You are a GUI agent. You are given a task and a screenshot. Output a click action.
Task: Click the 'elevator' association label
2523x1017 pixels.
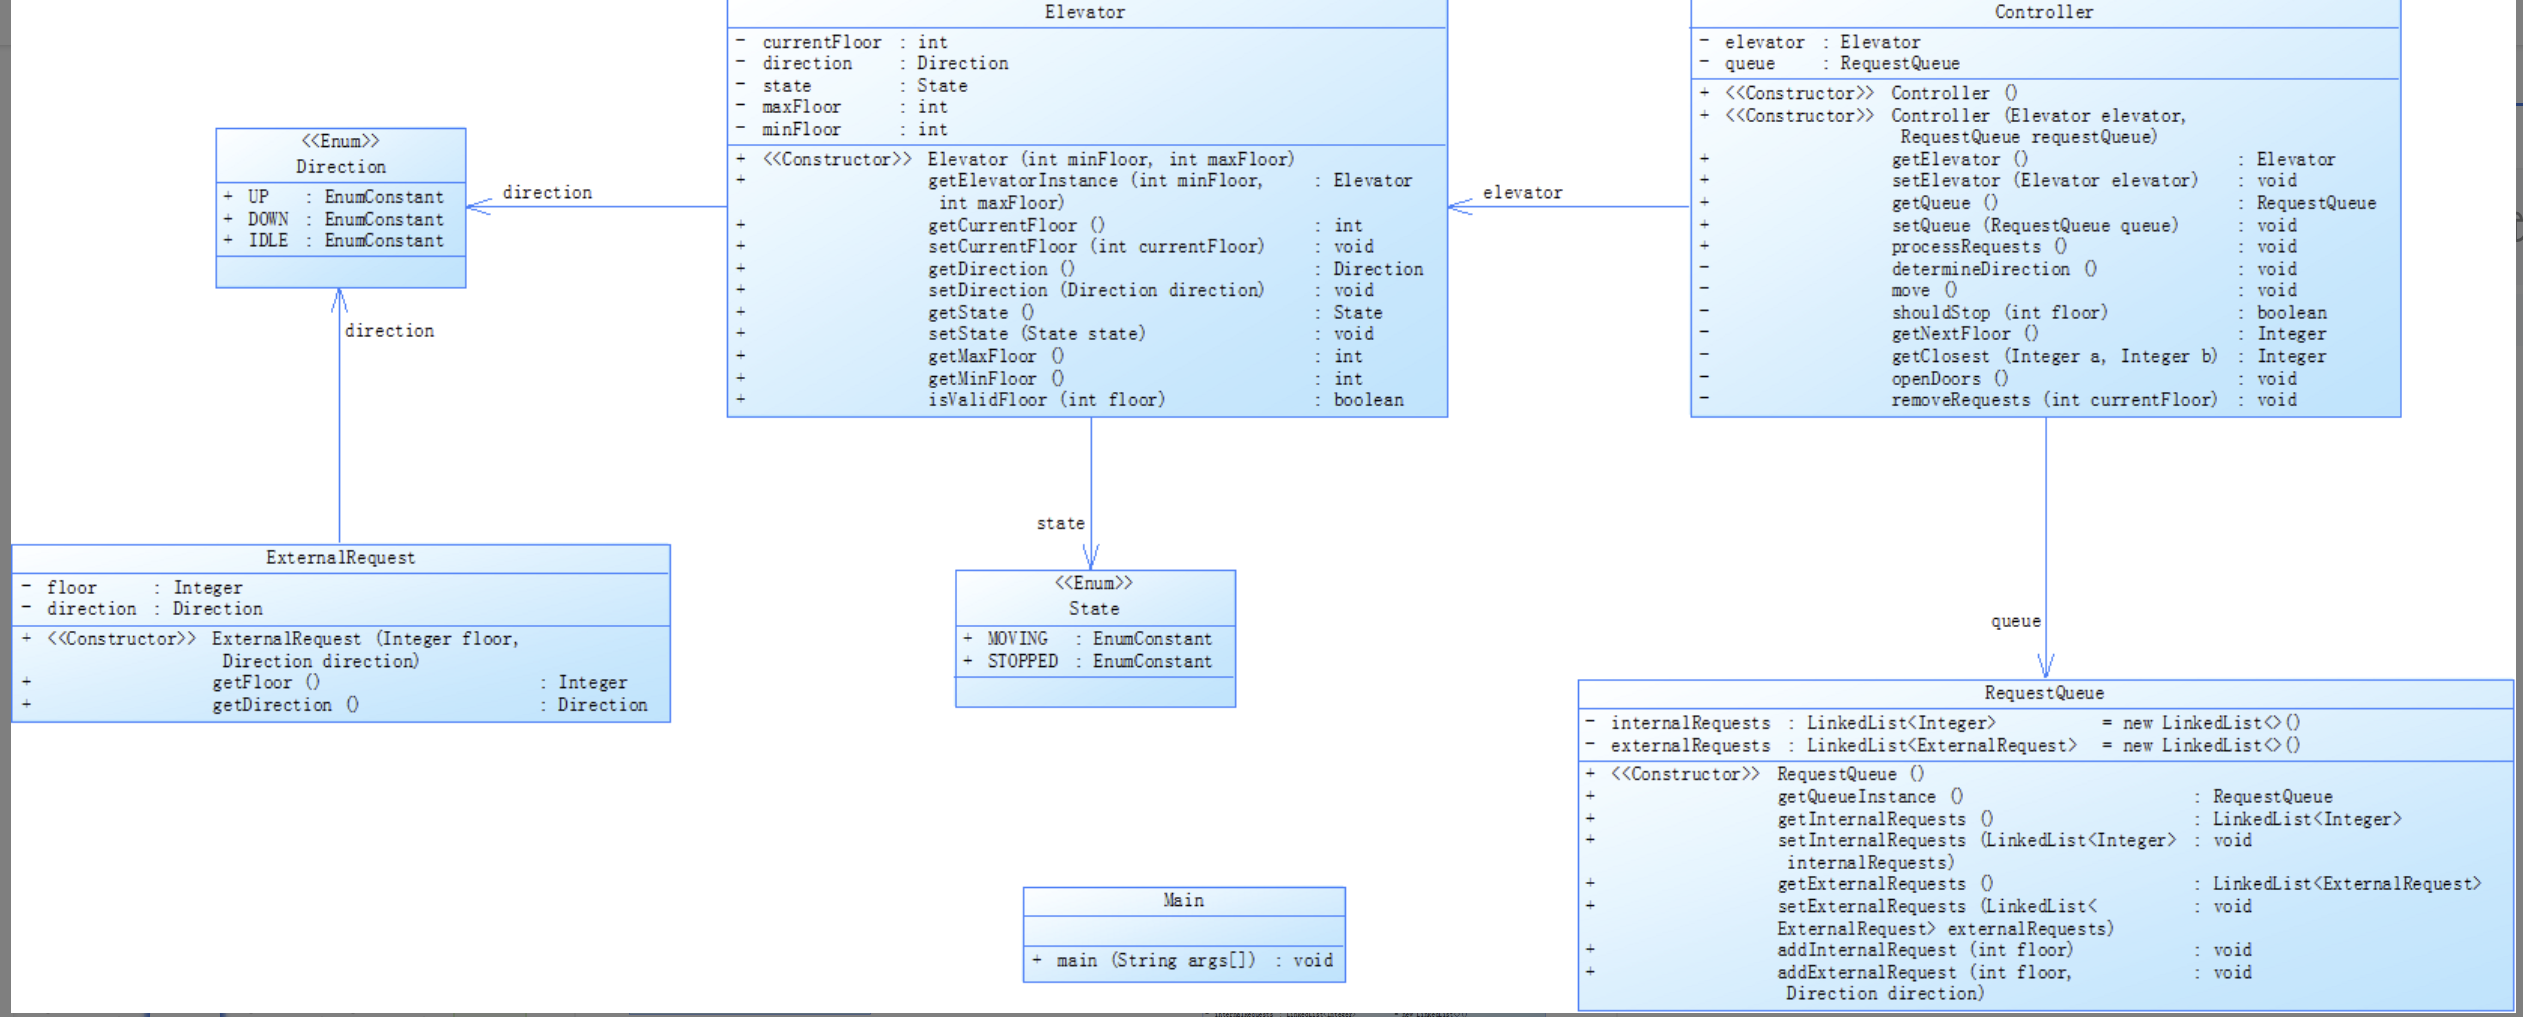tap(1522, 193)
